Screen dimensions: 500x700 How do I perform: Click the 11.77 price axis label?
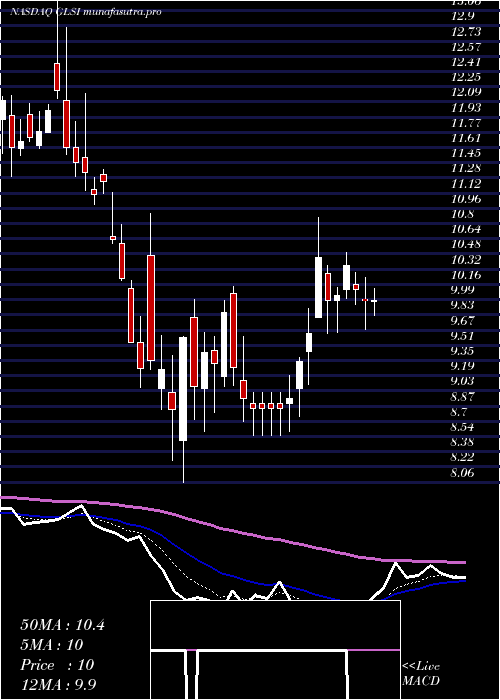click(x=466, y=123)
